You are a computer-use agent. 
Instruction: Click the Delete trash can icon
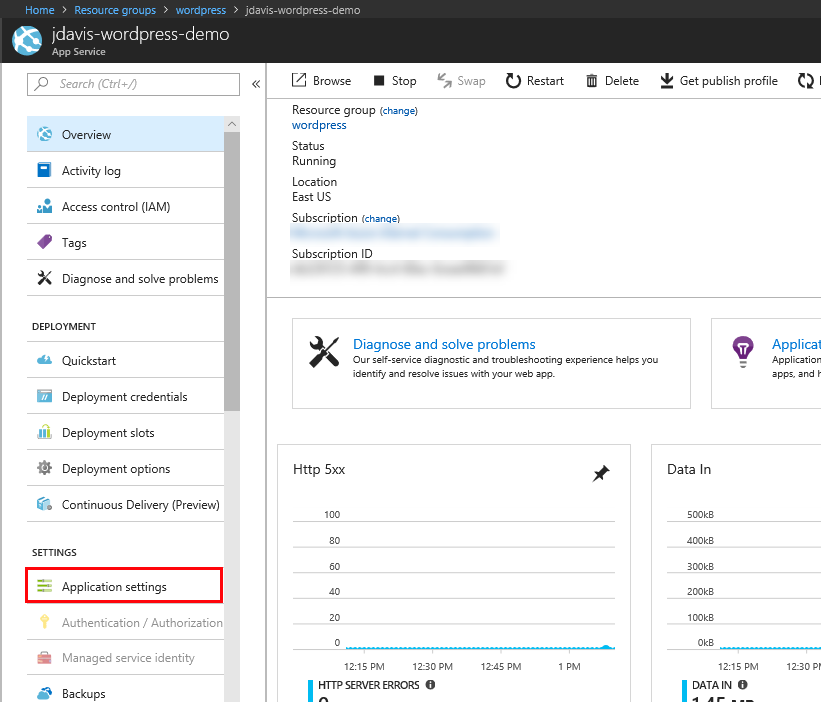(x=592, y=81)
